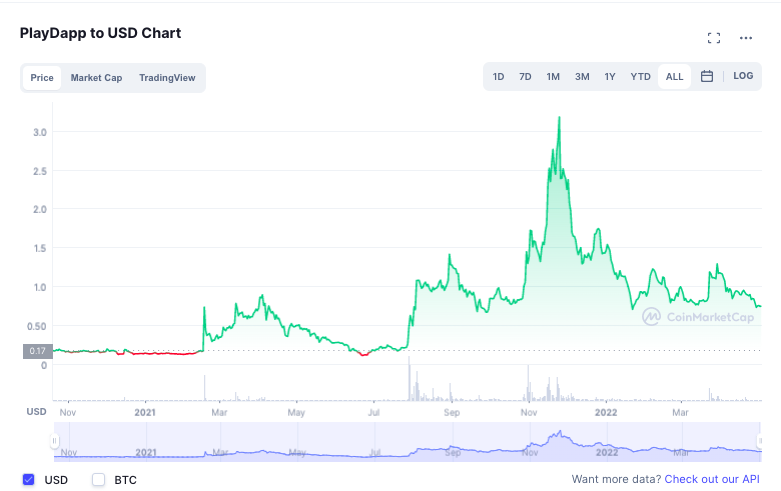The height and width of the screenshot is (491, 781).
Task: Select the 1M time range
Action: pos(553,77)
